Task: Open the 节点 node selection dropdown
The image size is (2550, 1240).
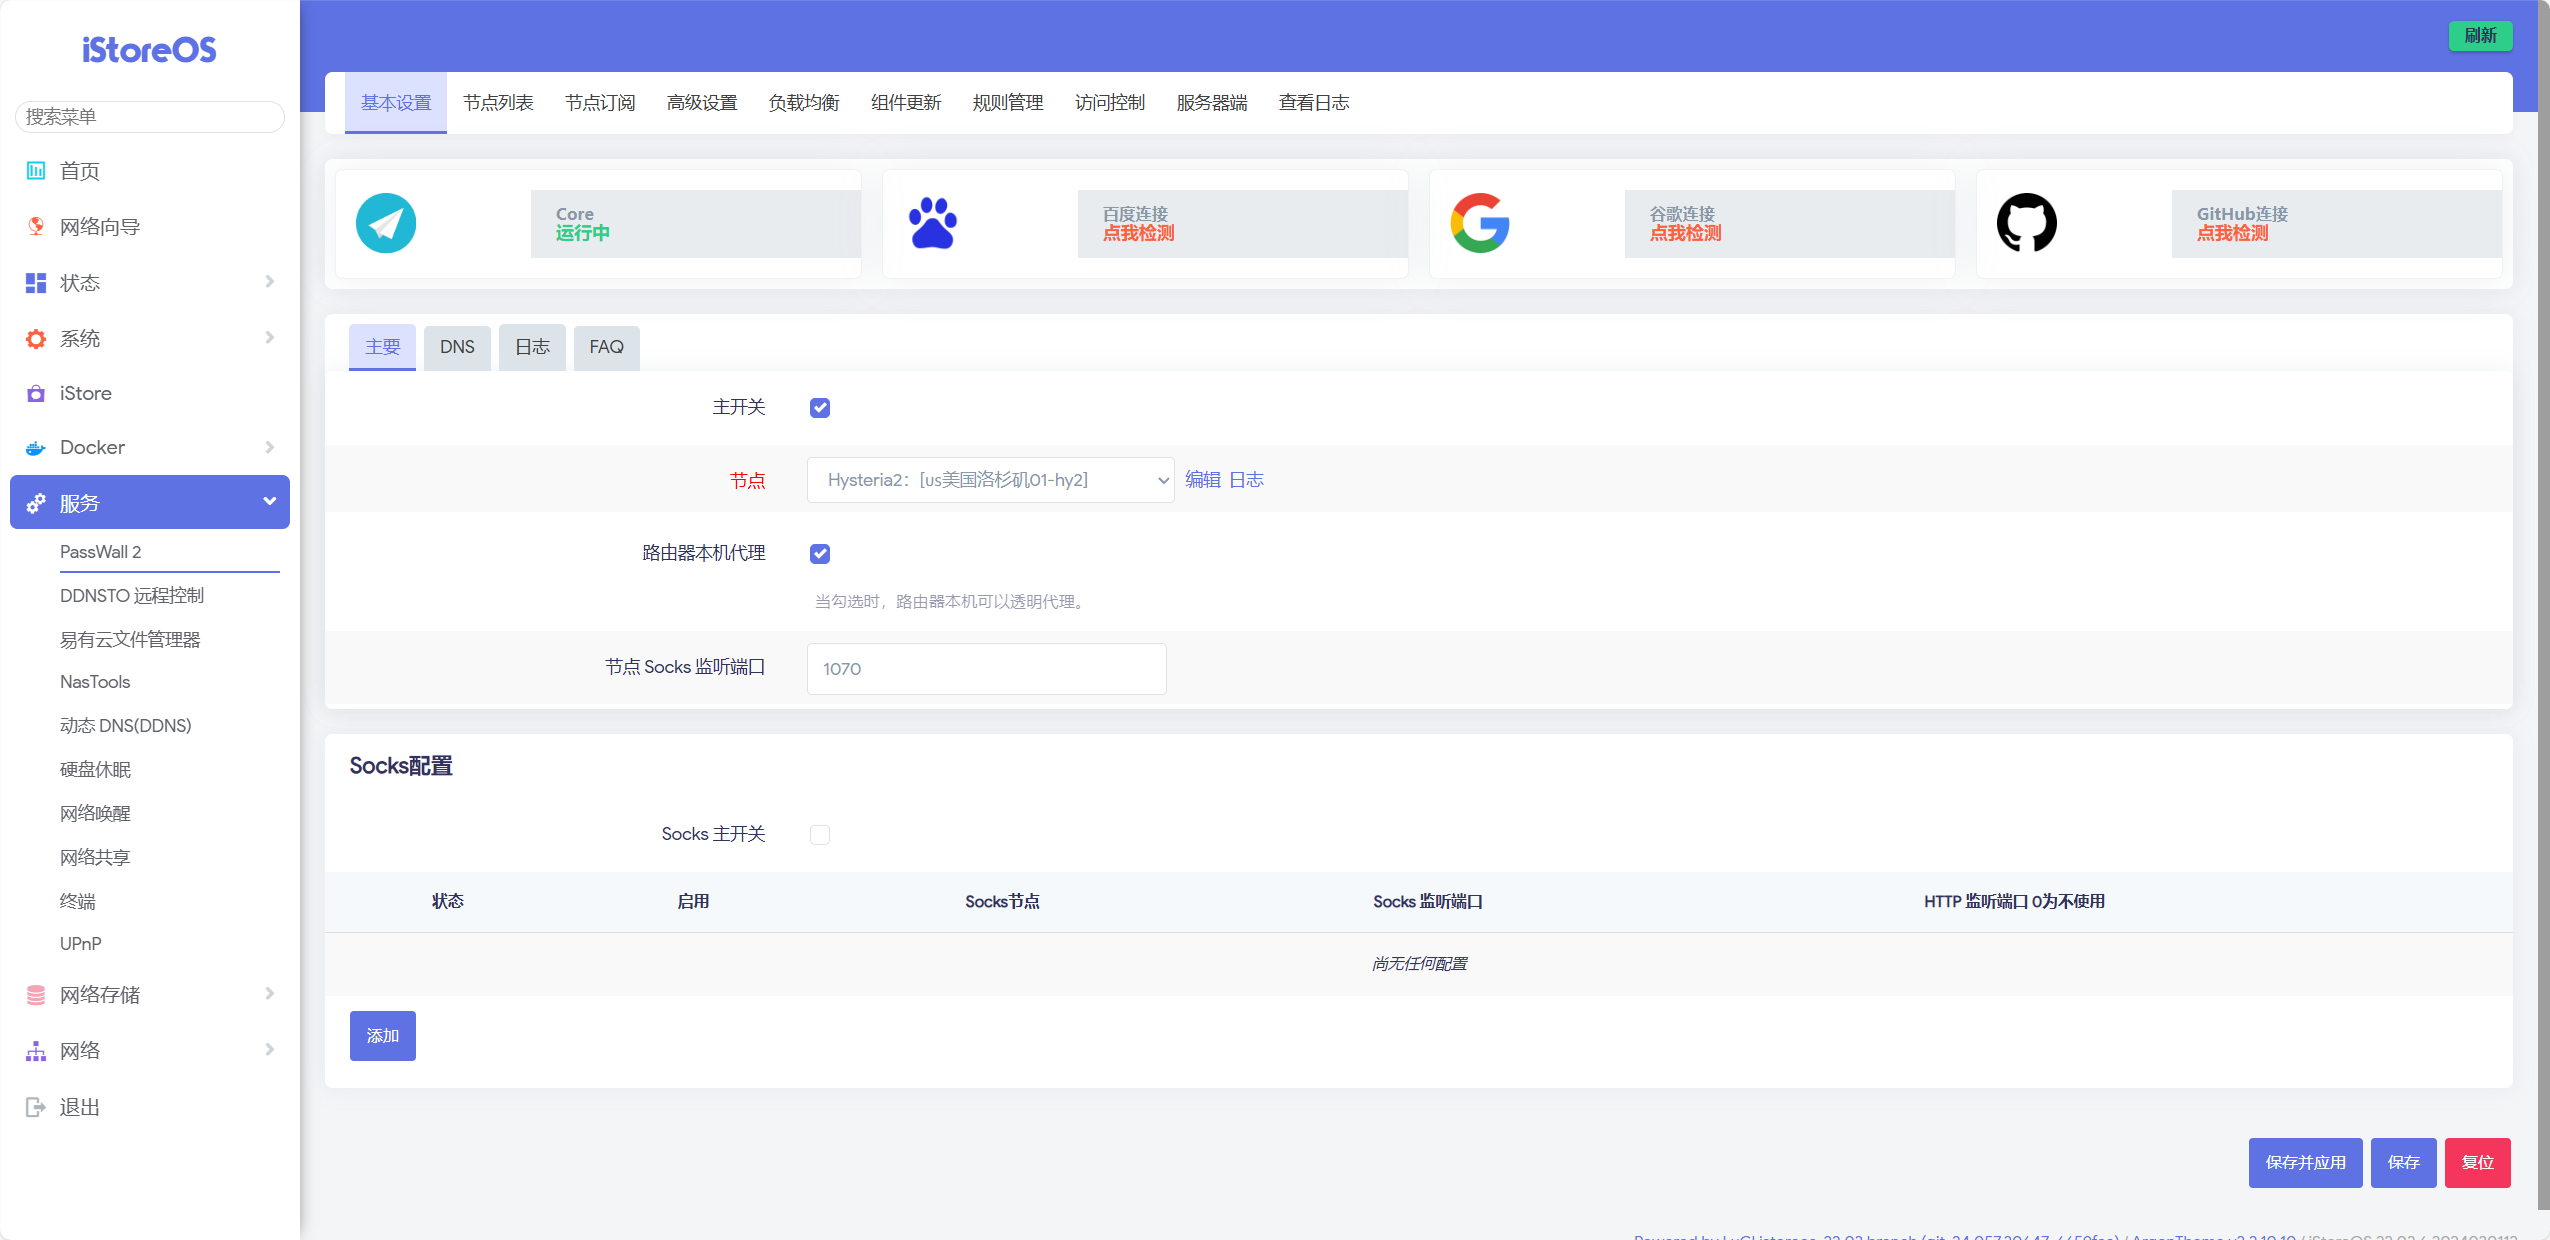Action: click(991, 480)
